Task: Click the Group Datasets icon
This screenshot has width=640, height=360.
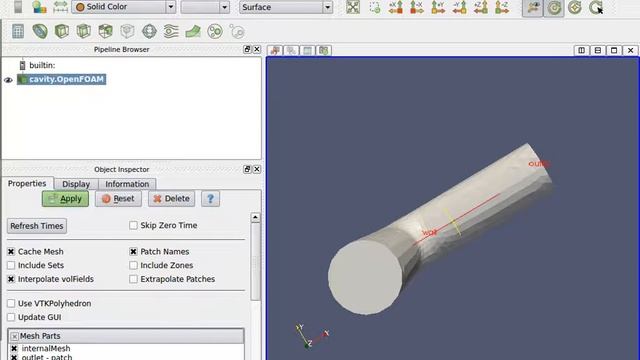Action: (215, 31)
